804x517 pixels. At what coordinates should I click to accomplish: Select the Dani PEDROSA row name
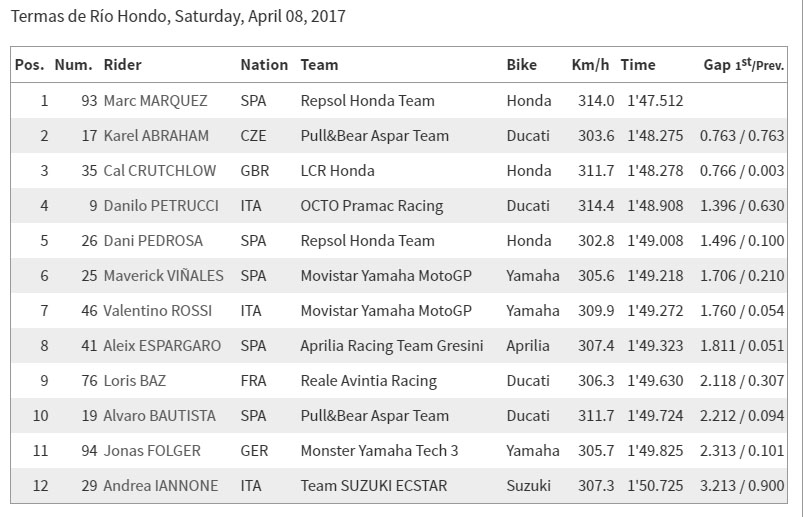(x=153, y=241)
